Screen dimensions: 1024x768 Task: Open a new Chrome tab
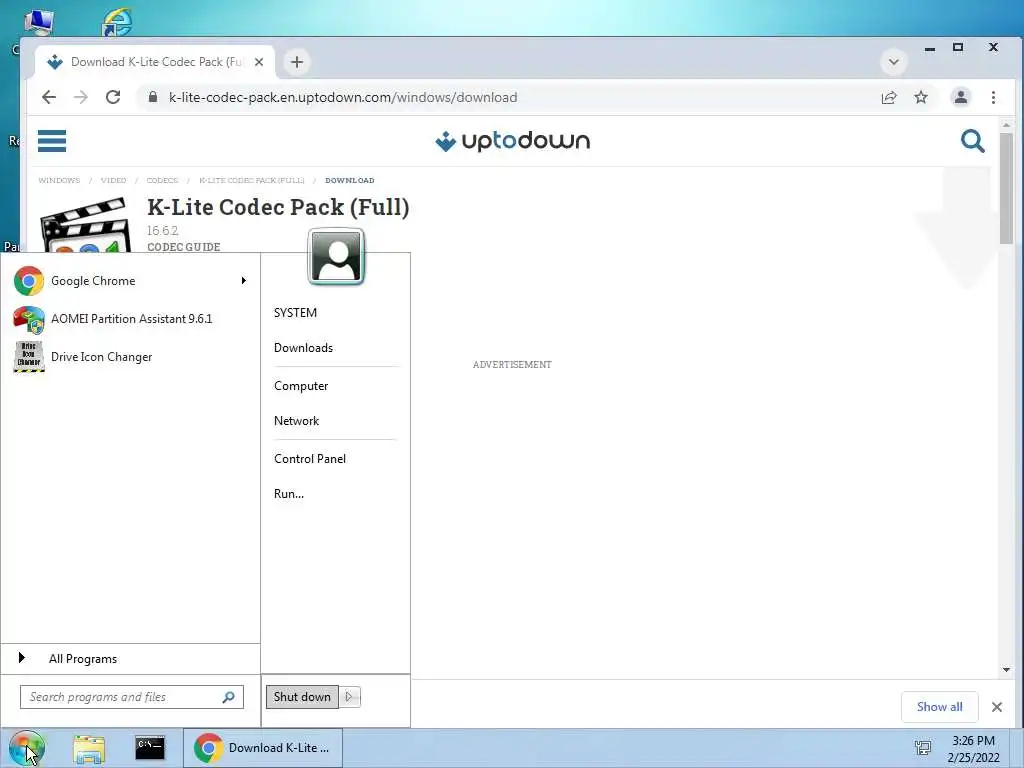click(x=297, y=62)
